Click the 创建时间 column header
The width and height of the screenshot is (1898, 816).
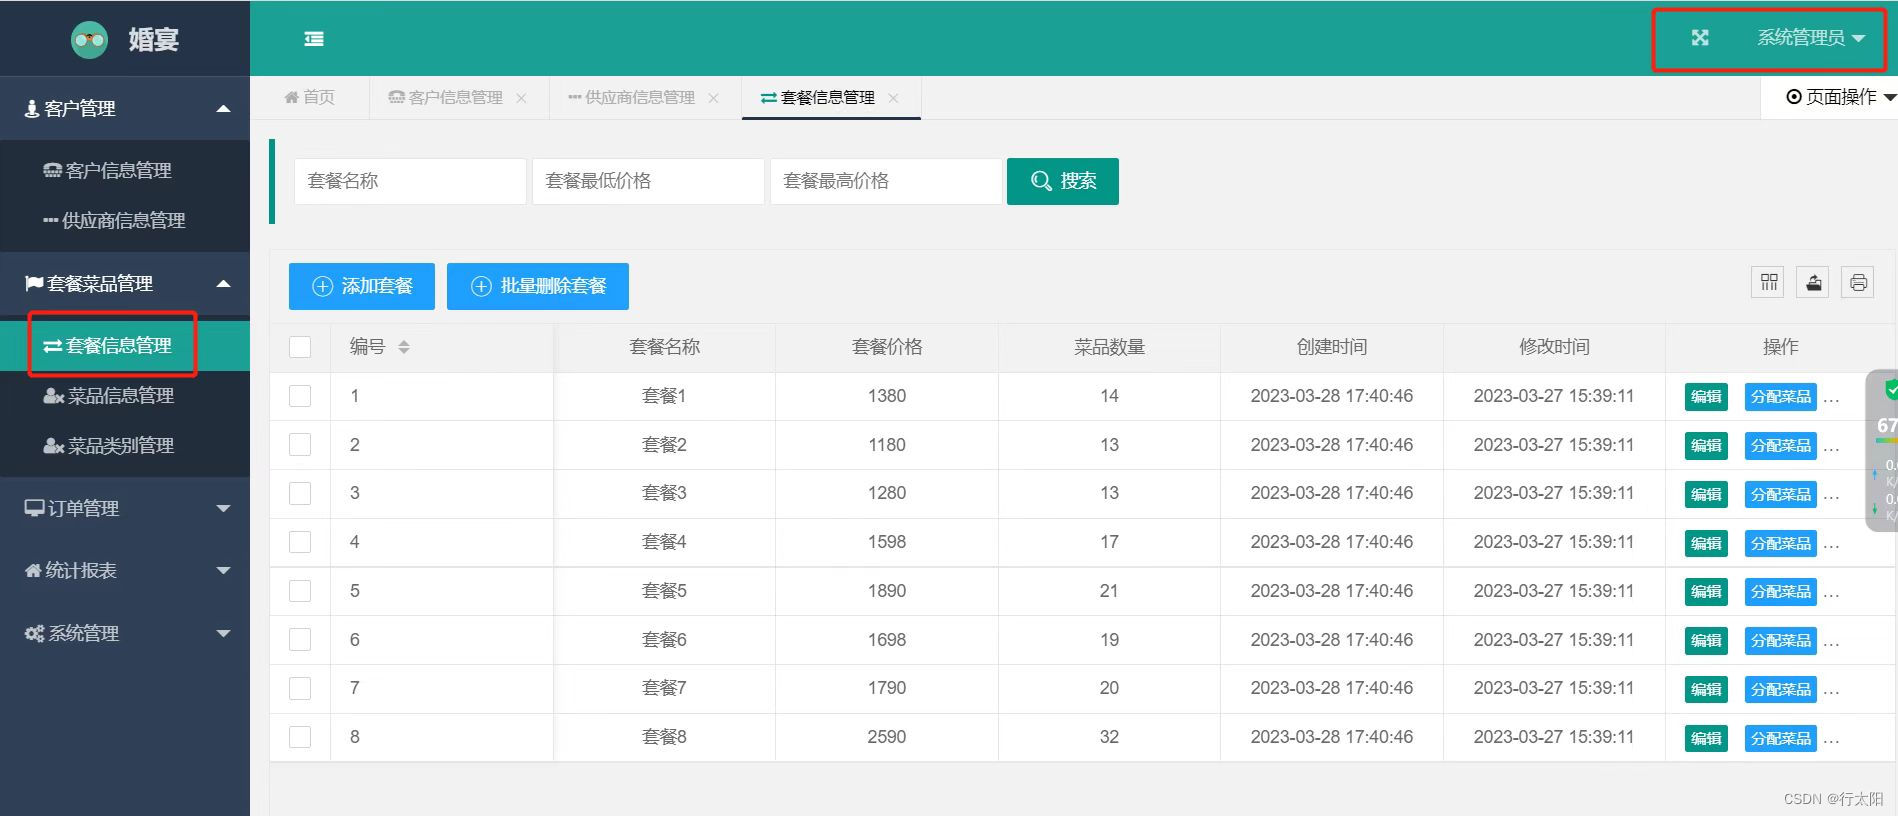pos(1332,347)
